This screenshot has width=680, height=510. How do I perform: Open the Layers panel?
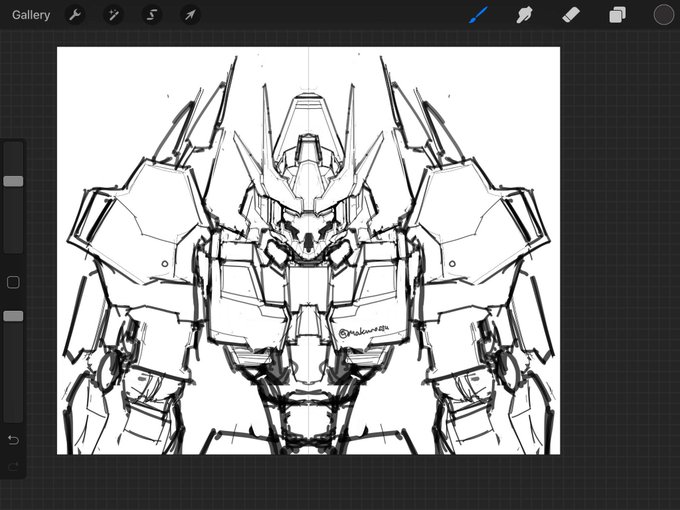coord(617,15)
